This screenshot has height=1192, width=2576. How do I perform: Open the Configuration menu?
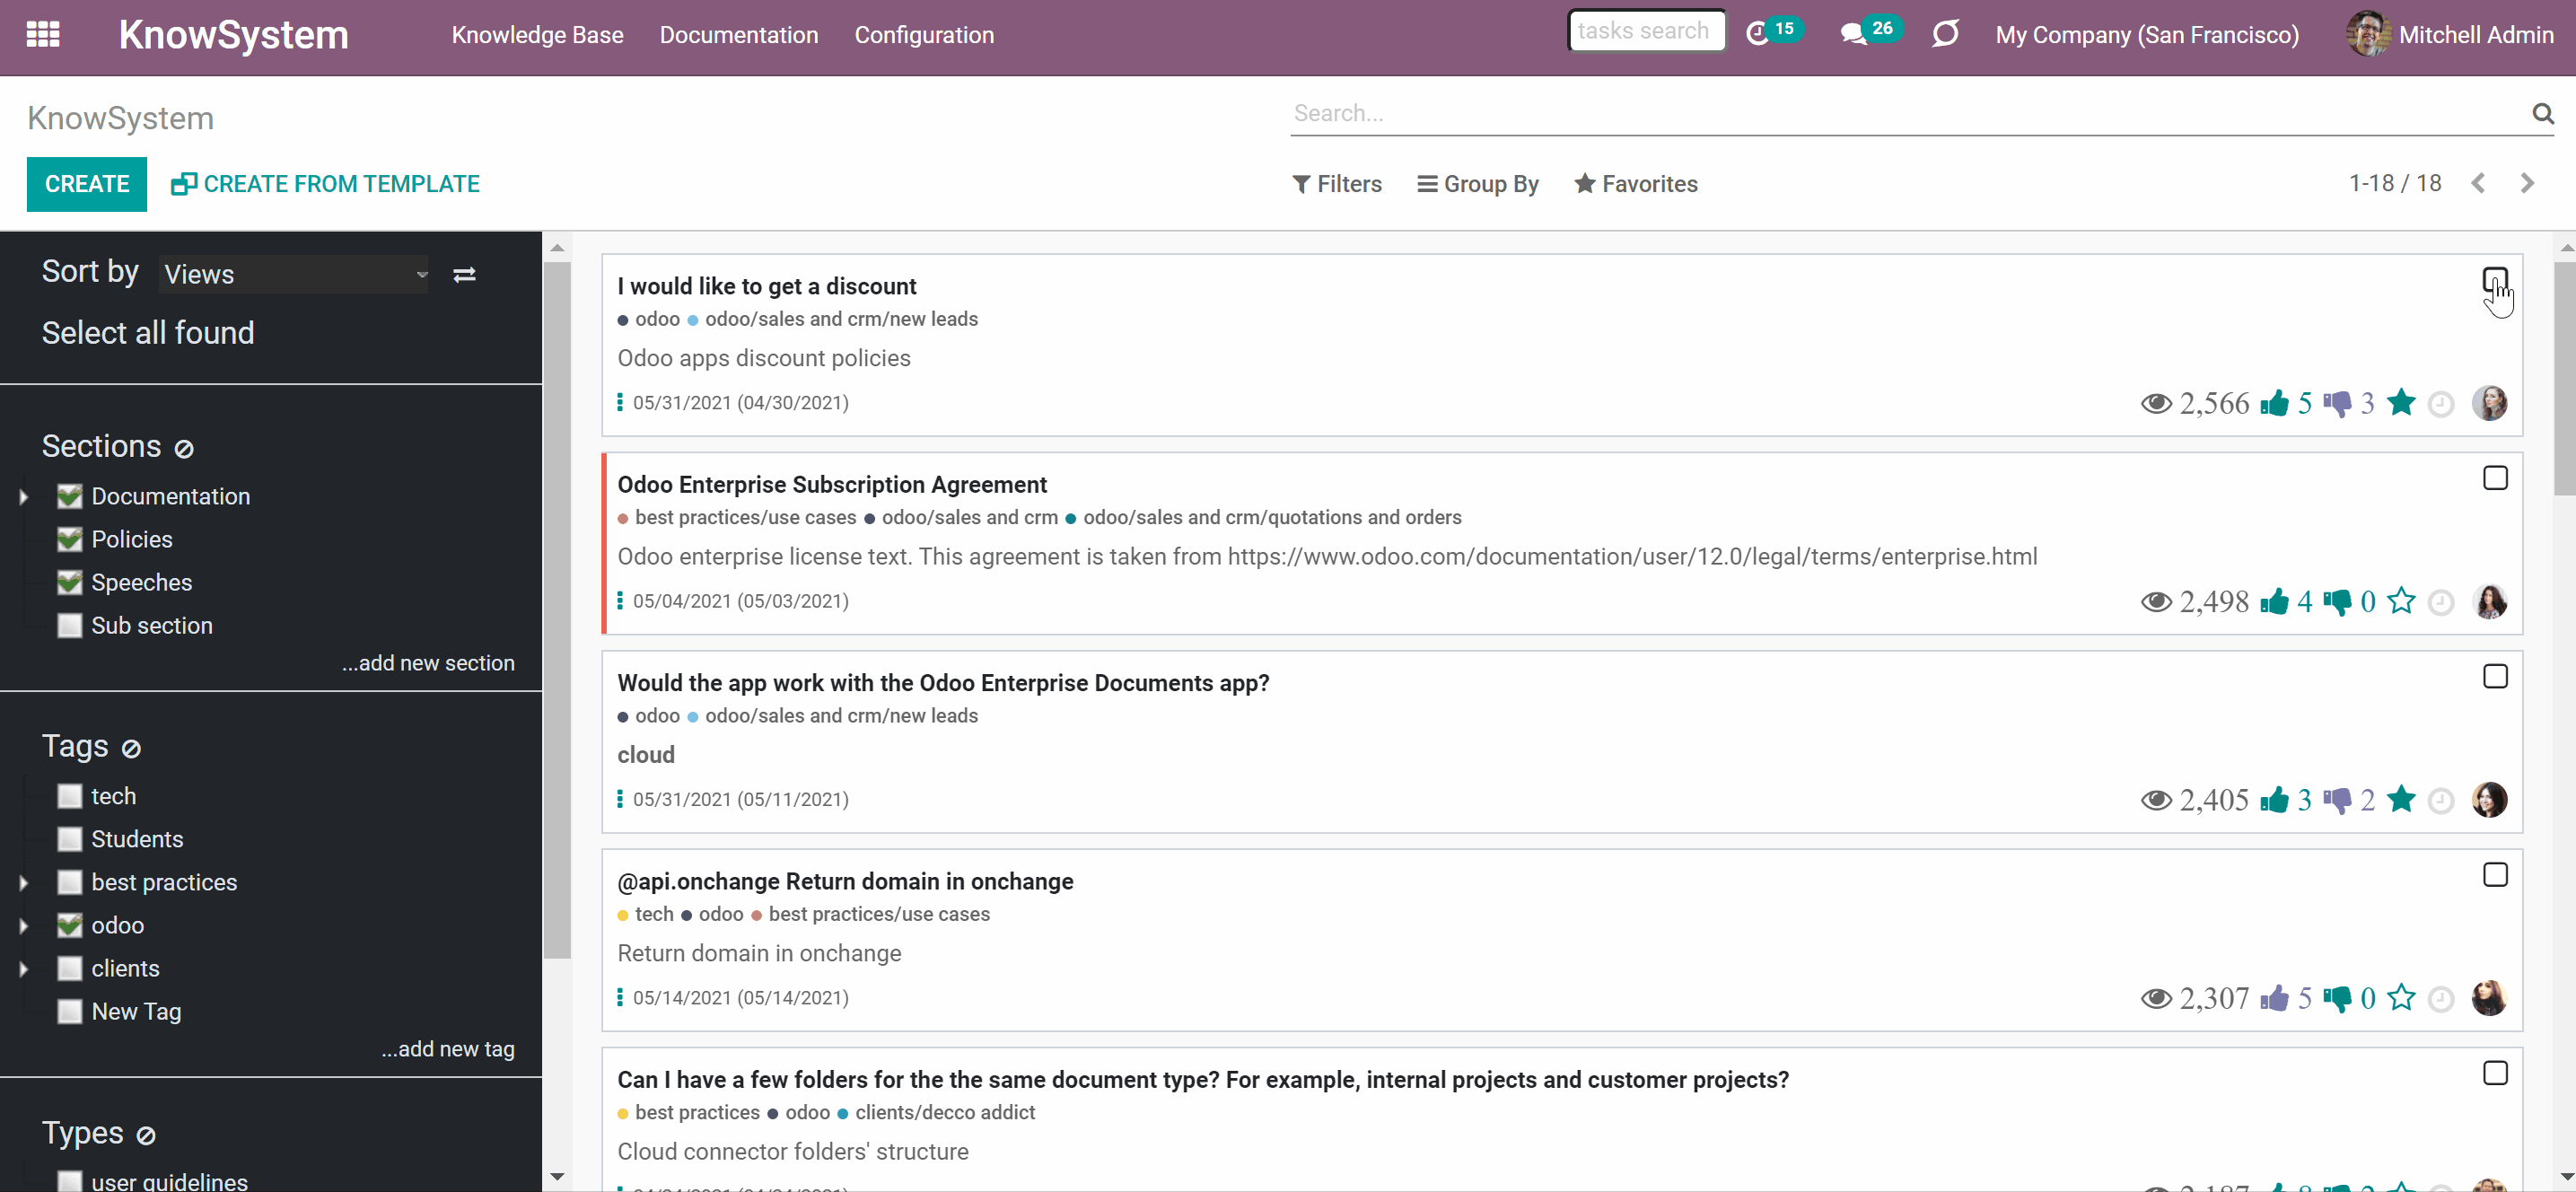click(x=924, y=35)
